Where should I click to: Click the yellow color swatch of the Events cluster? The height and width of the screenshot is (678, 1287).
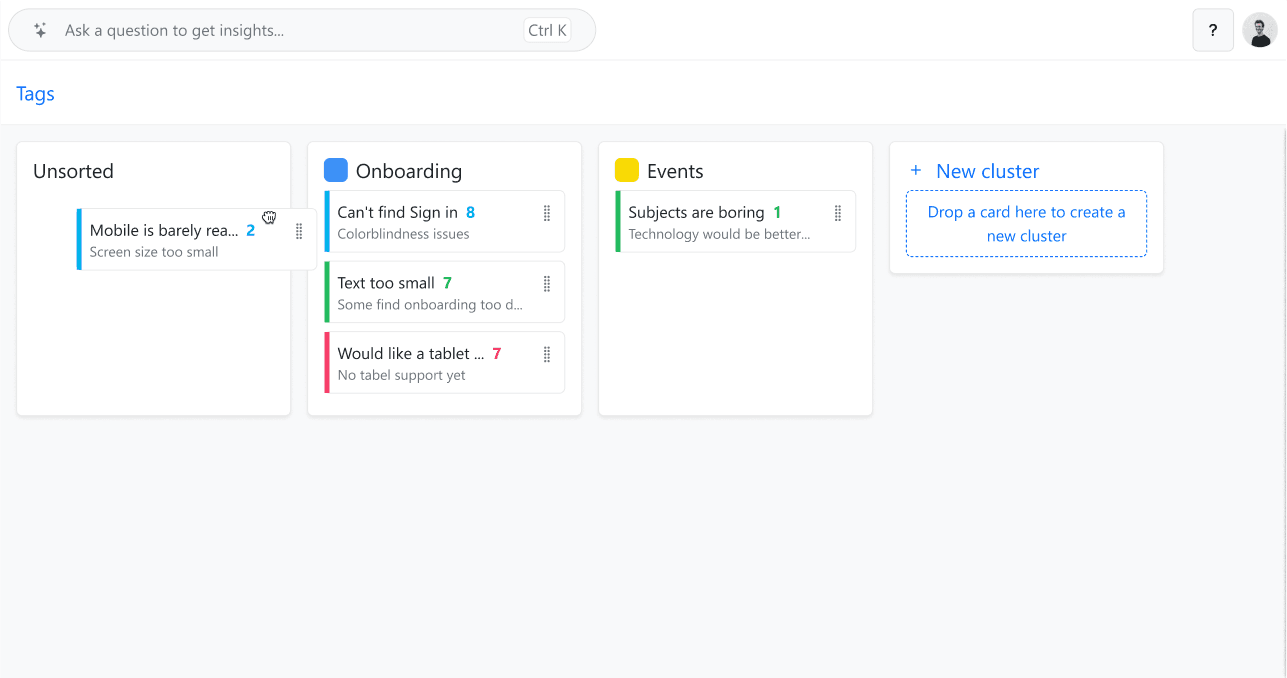tap(626, 170)
